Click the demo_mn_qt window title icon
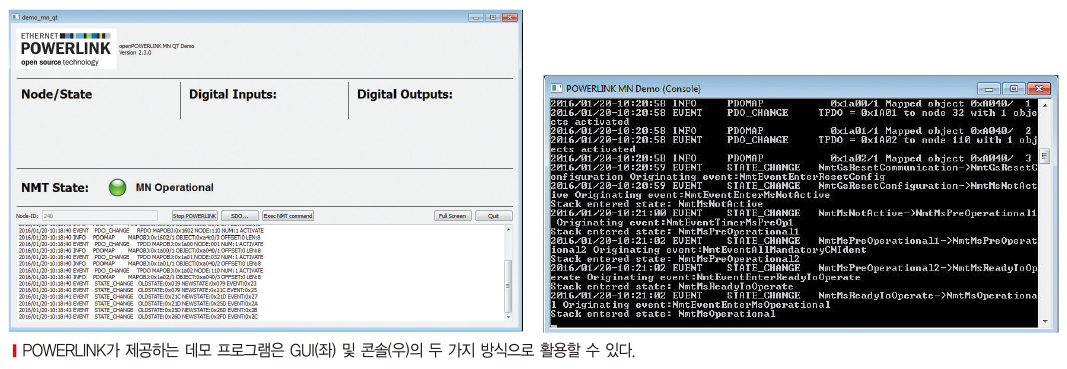Viewport: 1067px width, 369px height. coord(16,16)
